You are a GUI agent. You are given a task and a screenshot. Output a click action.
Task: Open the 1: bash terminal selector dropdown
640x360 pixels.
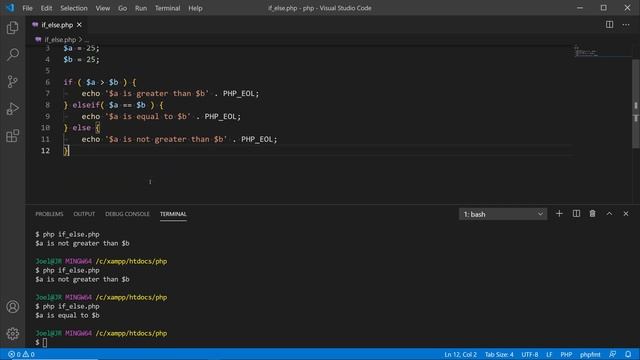[502, 214]
